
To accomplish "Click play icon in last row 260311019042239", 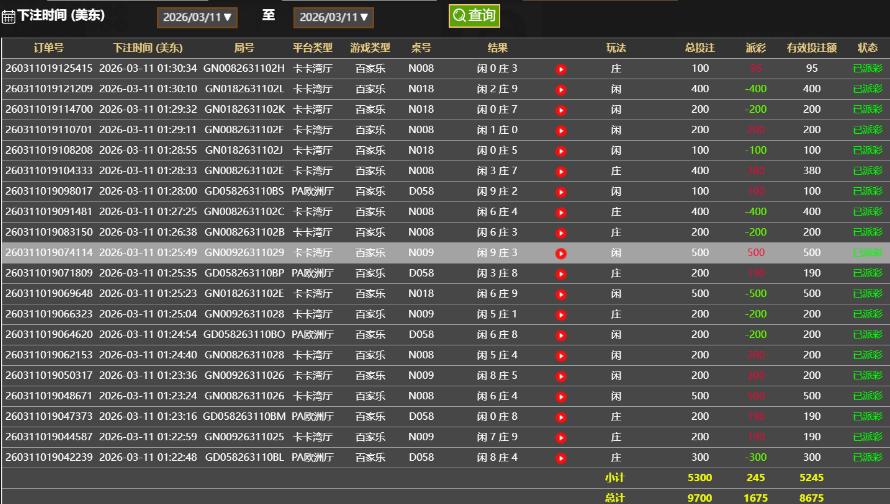I will click(561, 458).
